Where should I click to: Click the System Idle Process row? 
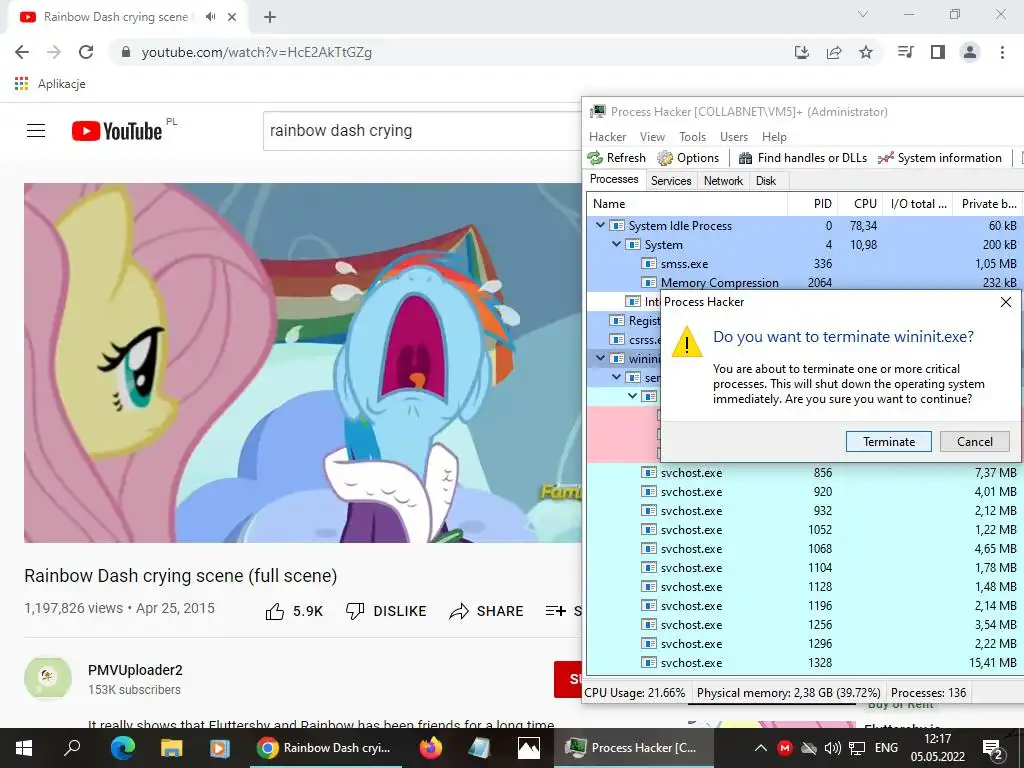tap(805, 225)
